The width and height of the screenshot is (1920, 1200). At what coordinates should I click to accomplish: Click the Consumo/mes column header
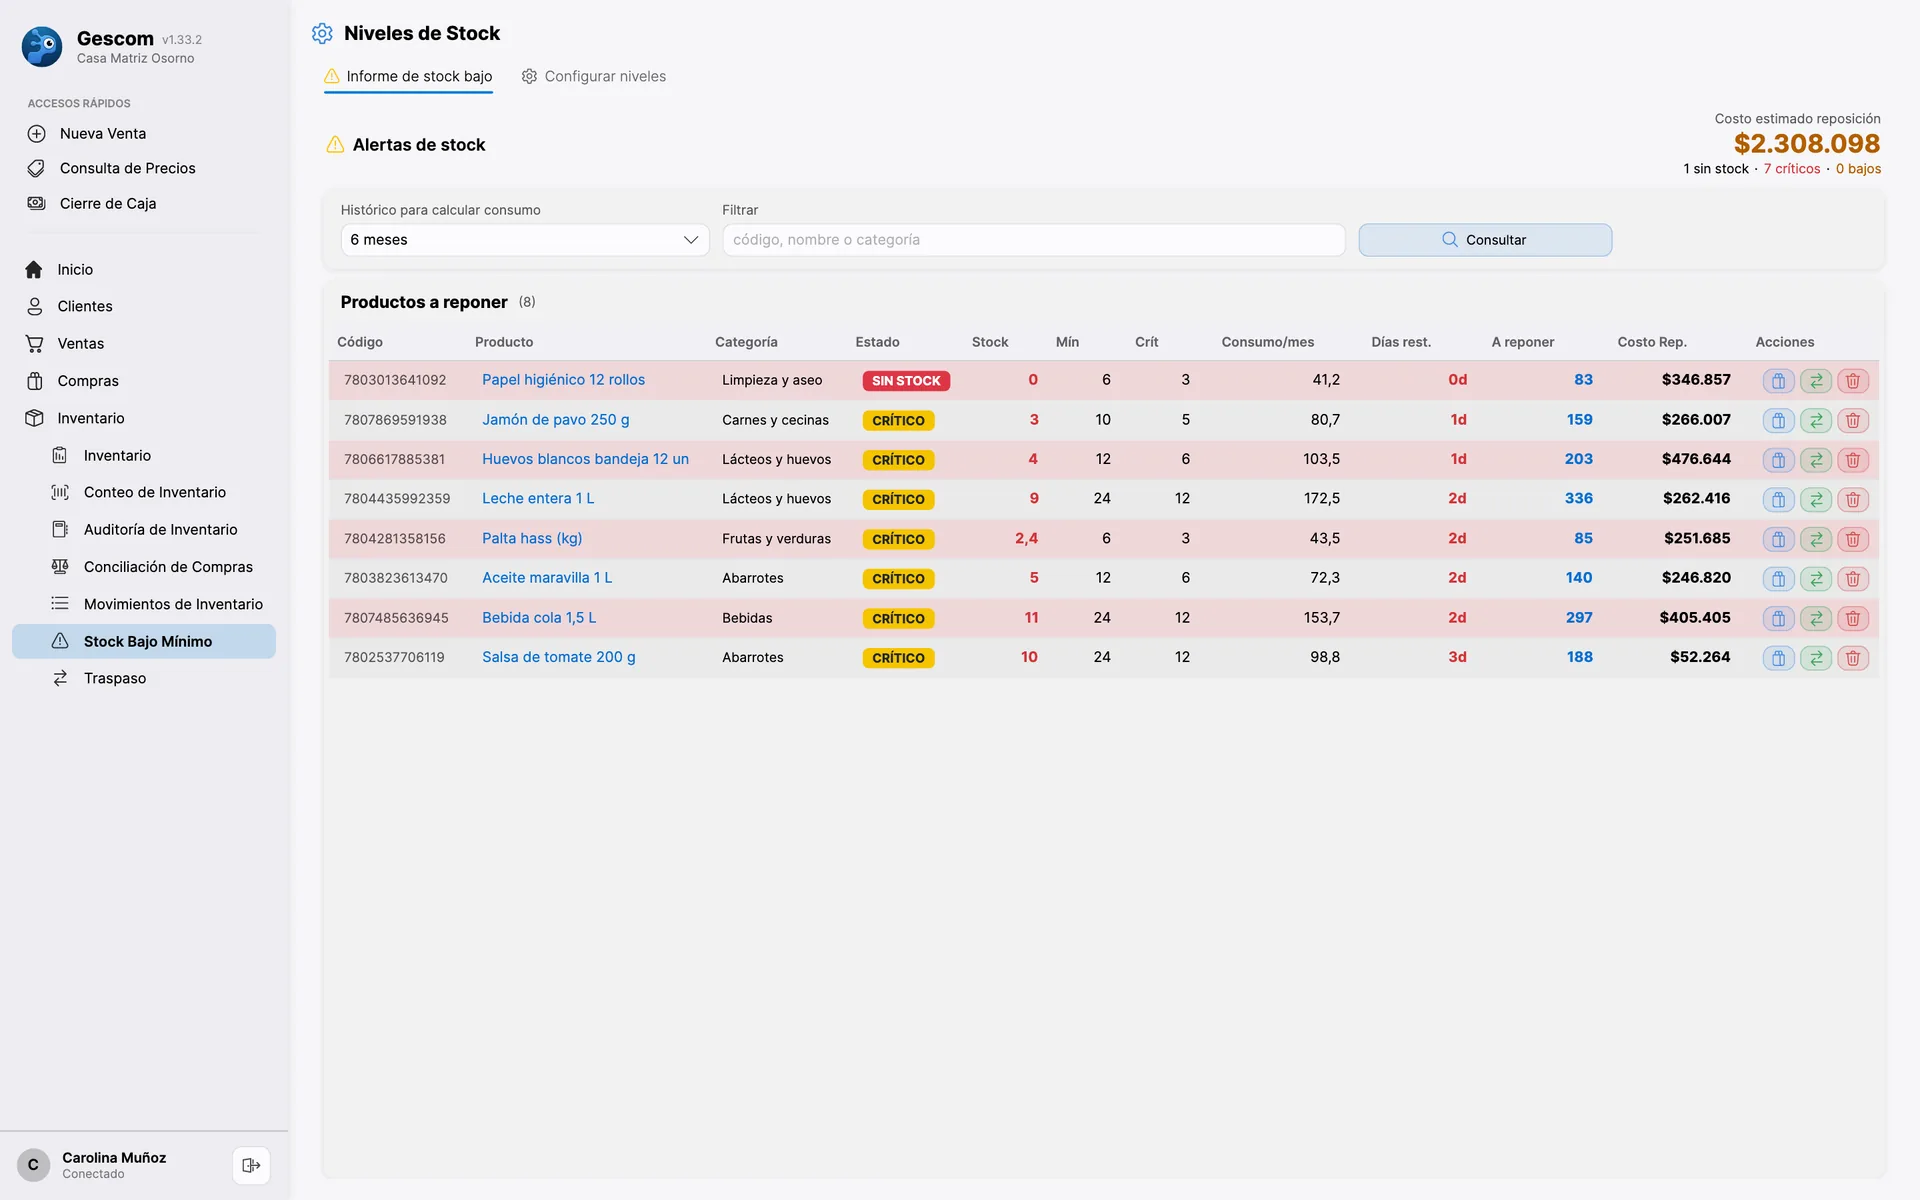click(1267, 342)
